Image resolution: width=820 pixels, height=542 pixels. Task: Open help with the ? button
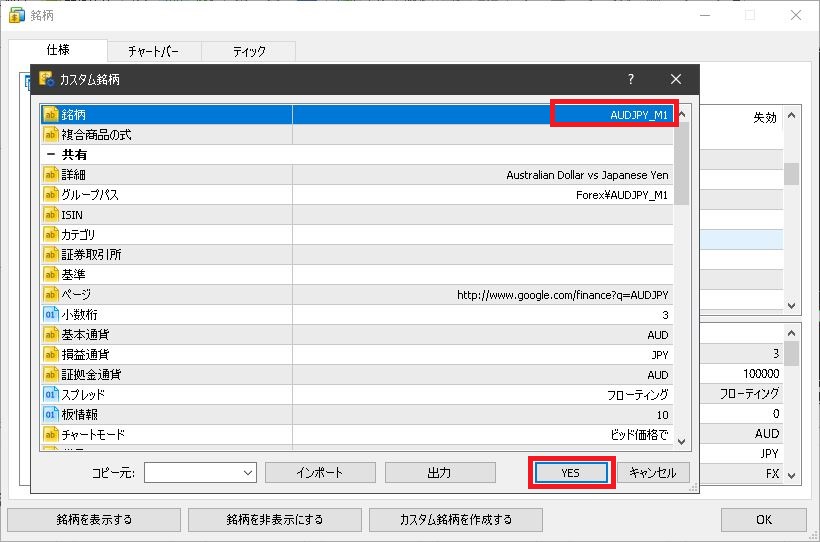[631, 79]
